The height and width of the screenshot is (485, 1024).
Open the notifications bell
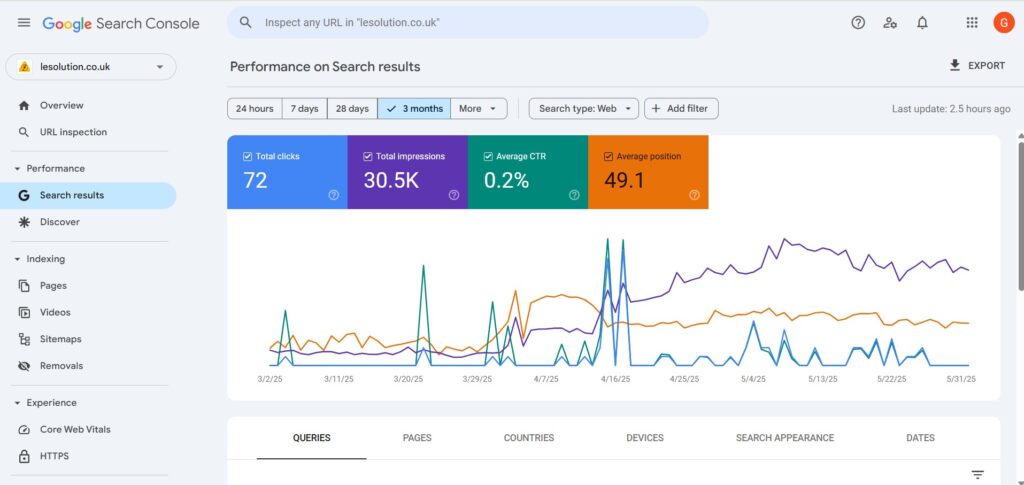coord(922,23)
